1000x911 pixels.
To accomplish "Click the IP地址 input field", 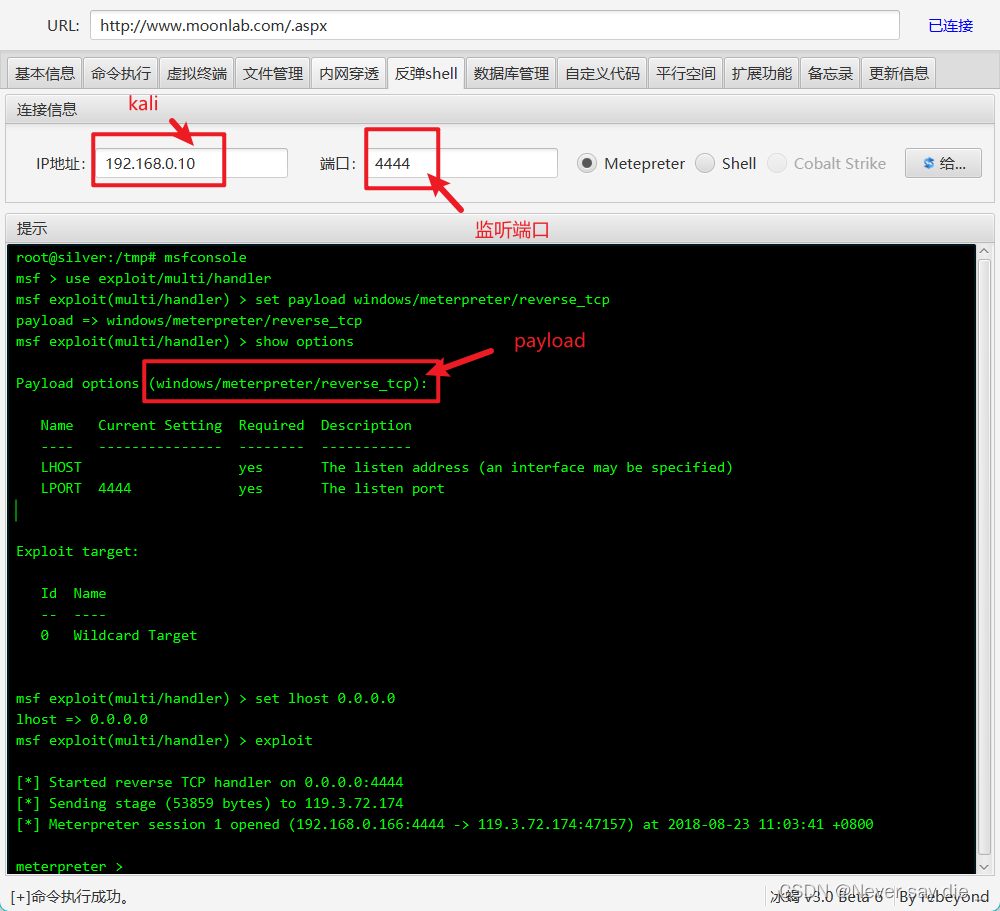I will pos(191,163).
